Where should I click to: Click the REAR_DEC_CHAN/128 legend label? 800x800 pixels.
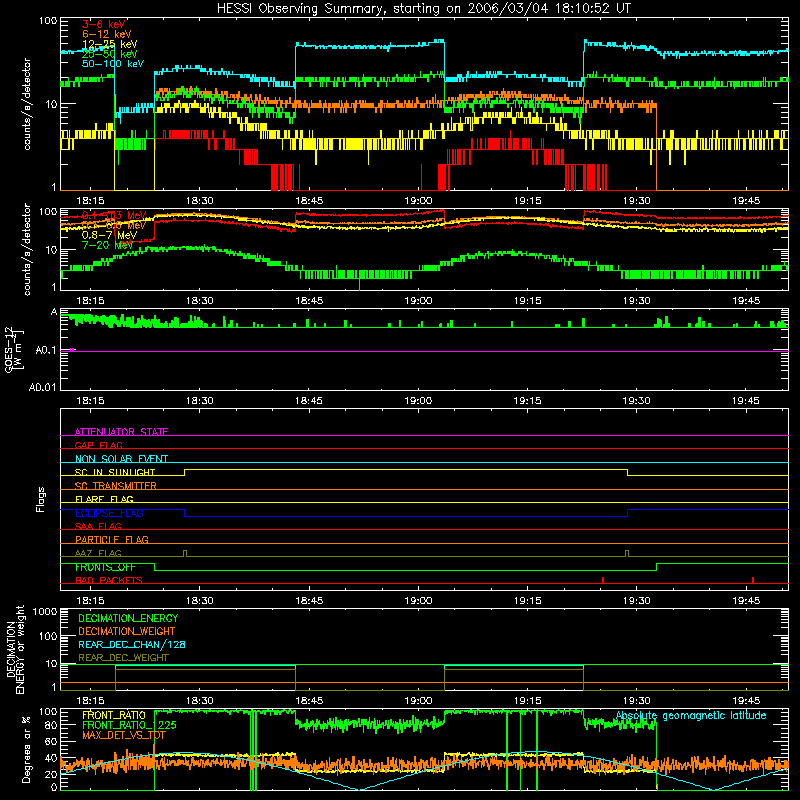(x=132, y=644)
